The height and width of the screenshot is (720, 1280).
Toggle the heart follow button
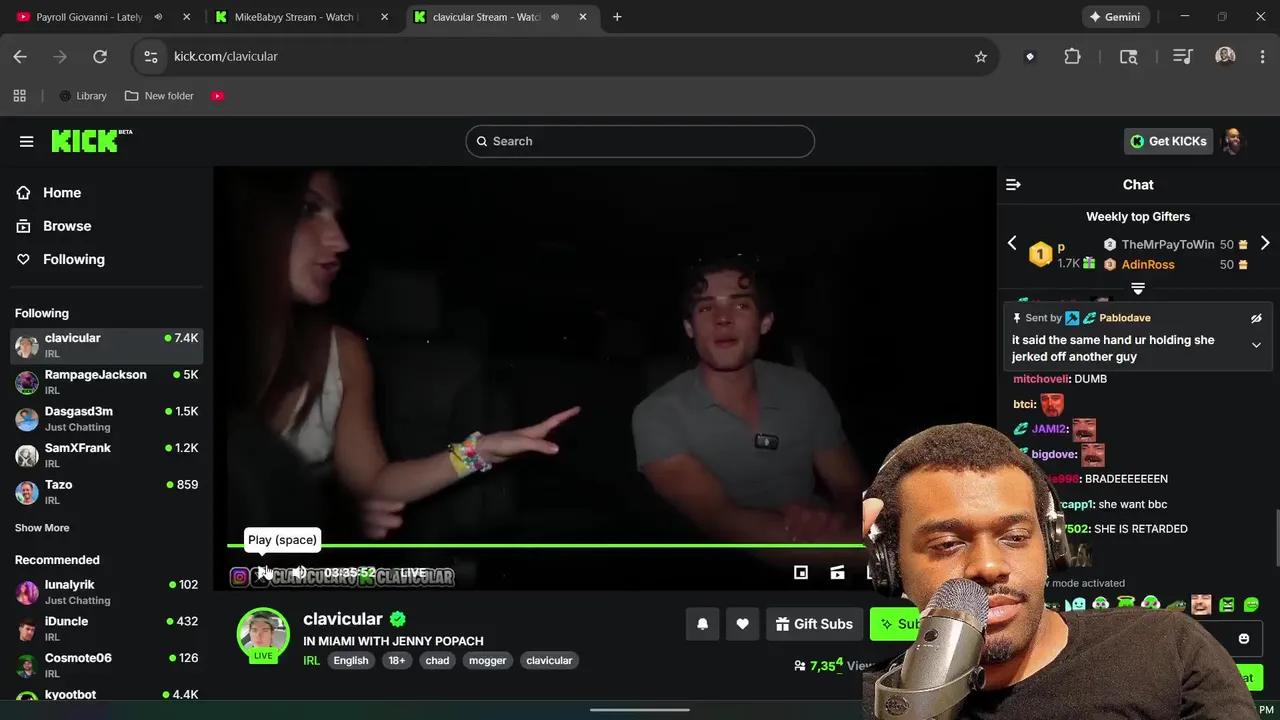742,624
